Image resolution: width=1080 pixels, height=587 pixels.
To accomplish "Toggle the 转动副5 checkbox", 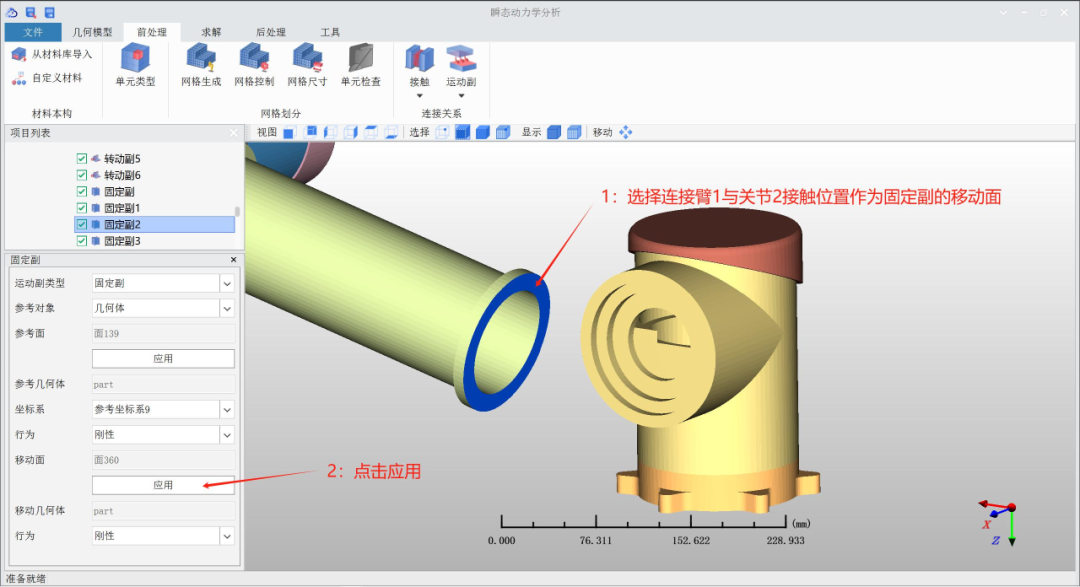I will coord(82,158).
